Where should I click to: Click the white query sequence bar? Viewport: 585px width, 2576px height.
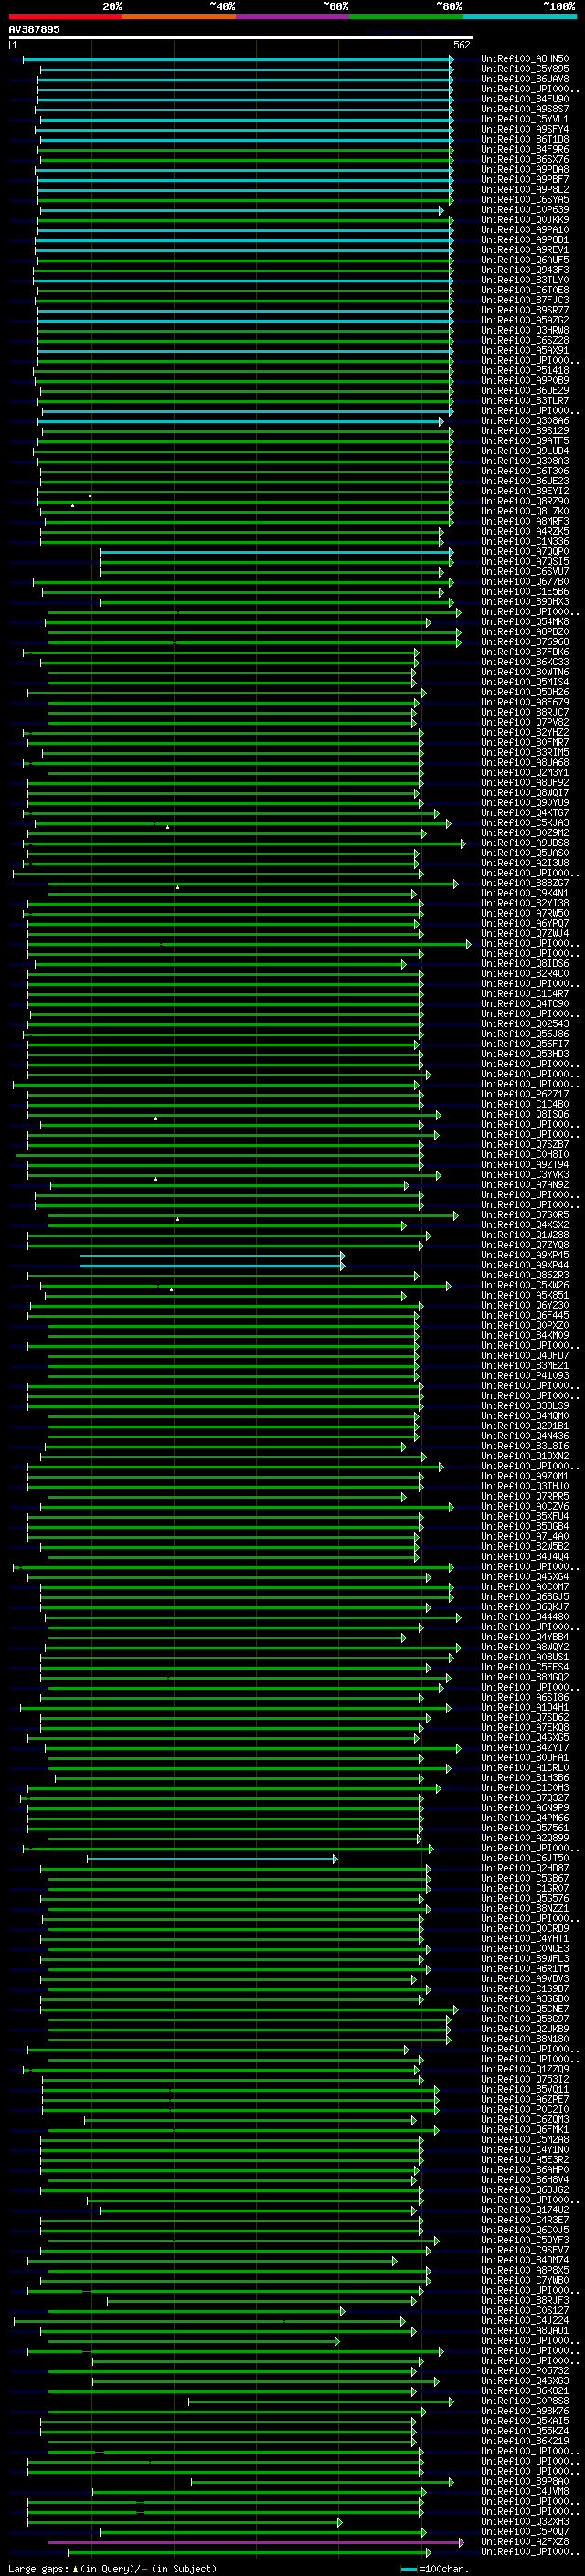(241, 38)
